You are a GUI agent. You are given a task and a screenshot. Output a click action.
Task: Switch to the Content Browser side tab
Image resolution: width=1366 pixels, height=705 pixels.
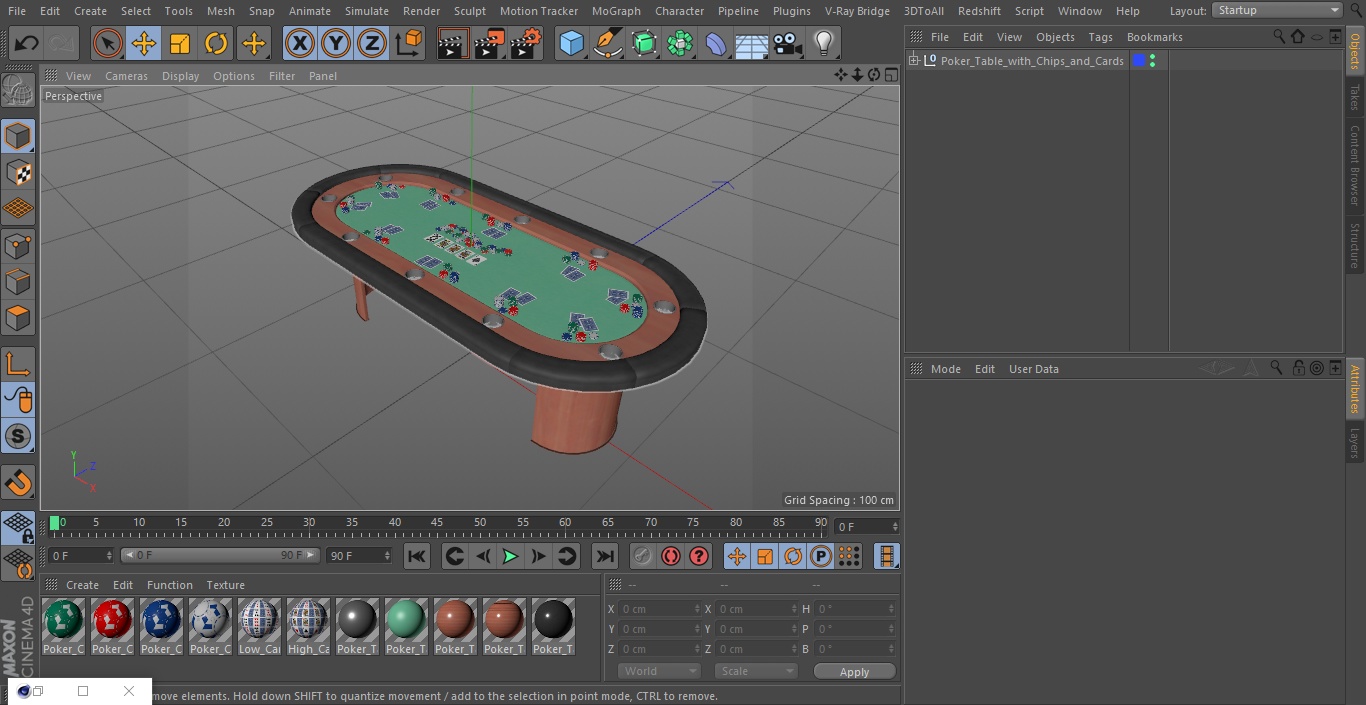(x=1355, y=165)
